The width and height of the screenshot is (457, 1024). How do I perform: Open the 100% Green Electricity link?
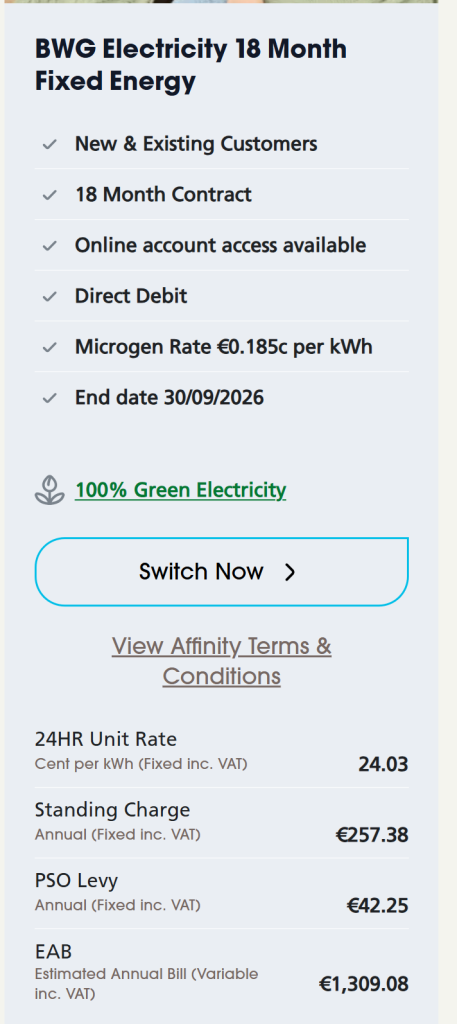[x=180, y=490]
